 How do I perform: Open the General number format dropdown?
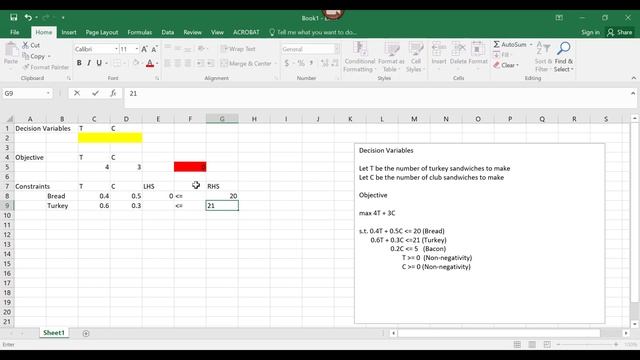click(337, 49)
